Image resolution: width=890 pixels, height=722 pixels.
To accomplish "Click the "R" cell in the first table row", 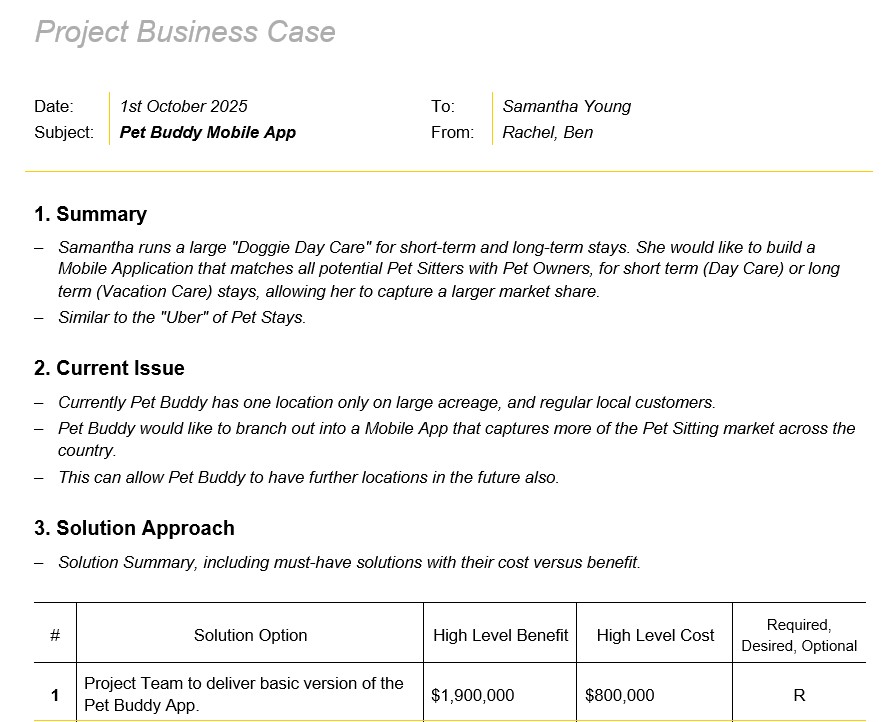I will pos(798,695).
